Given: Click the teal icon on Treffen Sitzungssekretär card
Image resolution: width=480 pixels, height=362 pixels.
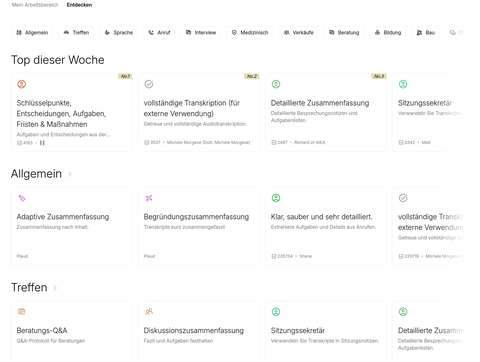Looking at the screenshot, I should [x=276, y=312].
